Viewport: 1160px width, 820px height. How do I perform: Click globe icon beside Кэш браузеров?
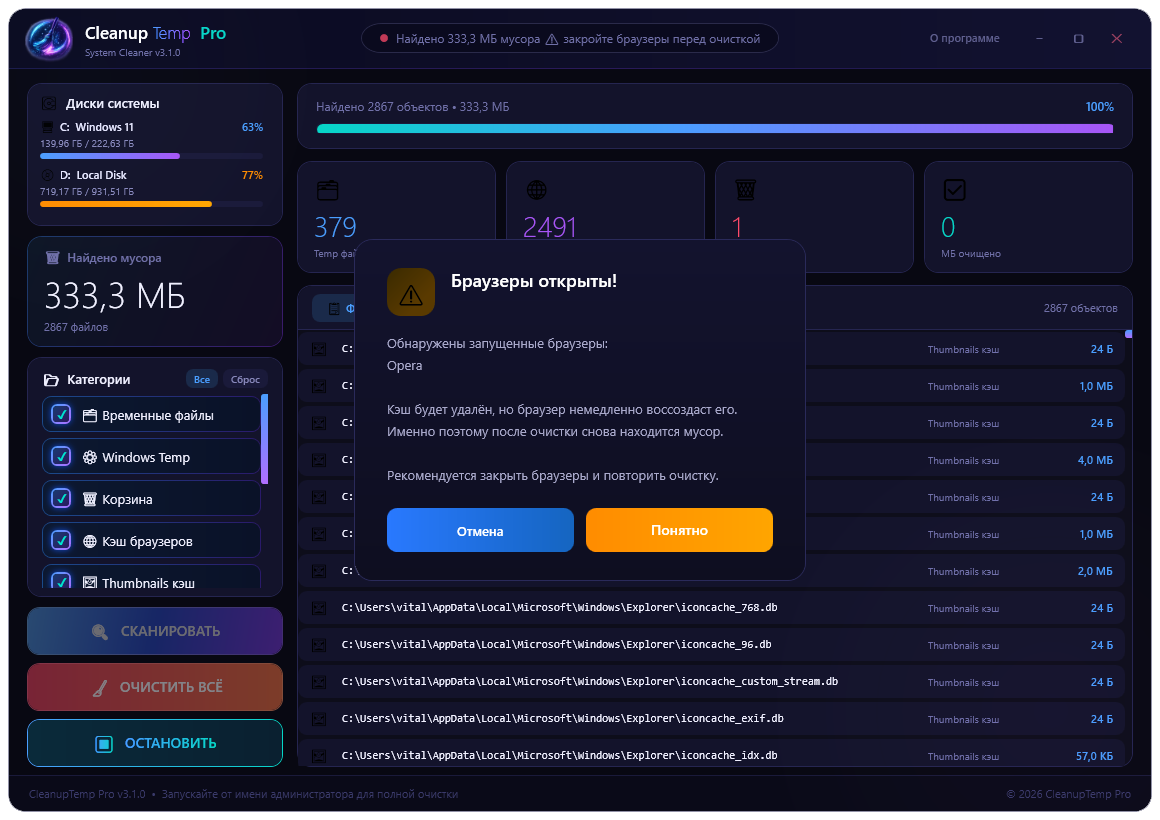coord(90,542)
